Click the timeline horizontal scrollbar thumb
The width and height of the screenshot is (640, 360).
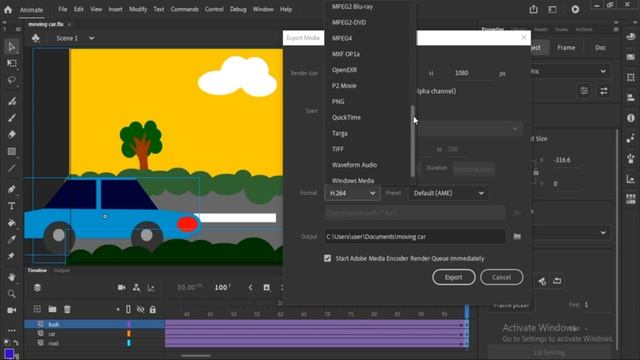pos(196,356)
